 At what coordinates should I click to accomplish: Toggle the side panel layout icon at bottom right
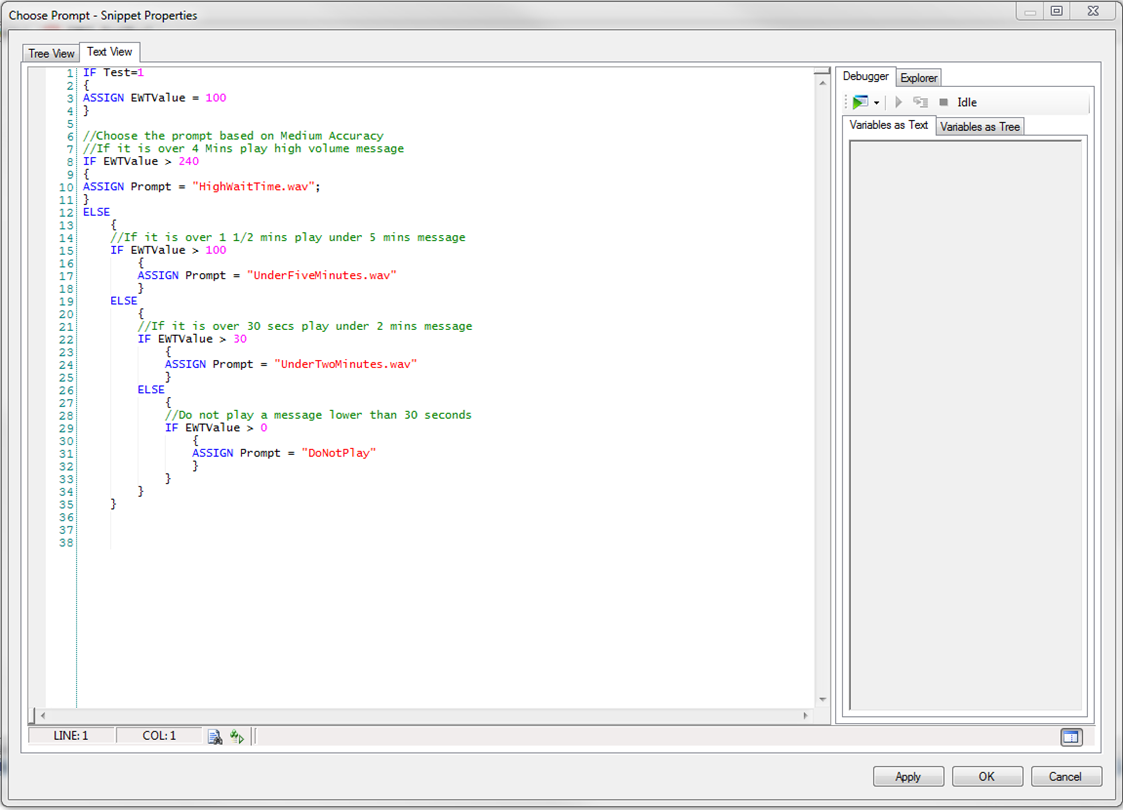pos(1070,737)
